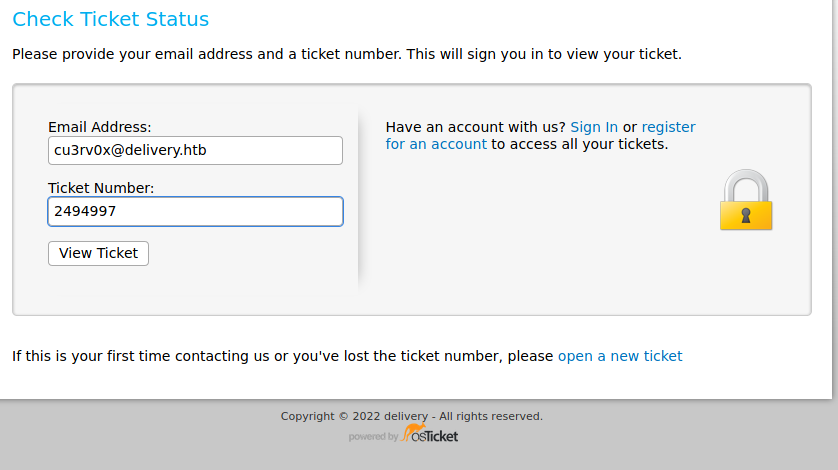Focus the Email Address input field

pos(195,151)
